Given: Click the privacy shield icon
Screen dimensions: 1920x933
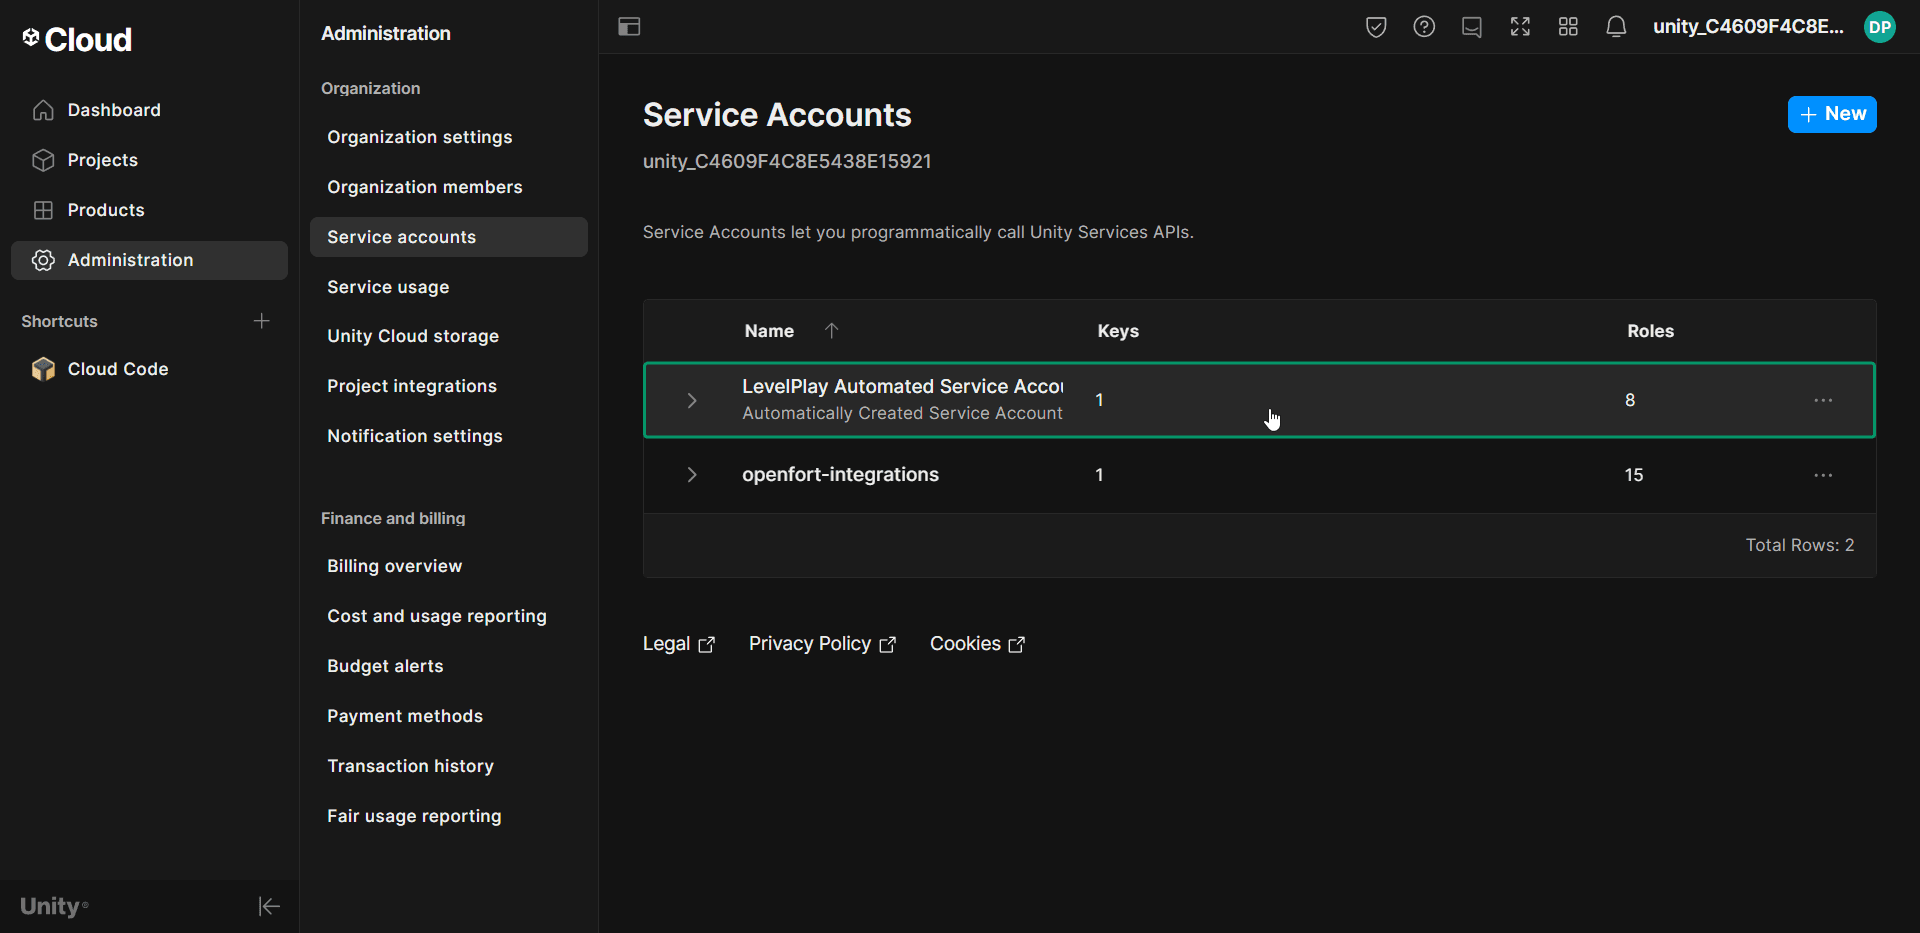Looking at the screenshot, I should click(1375, 27).
